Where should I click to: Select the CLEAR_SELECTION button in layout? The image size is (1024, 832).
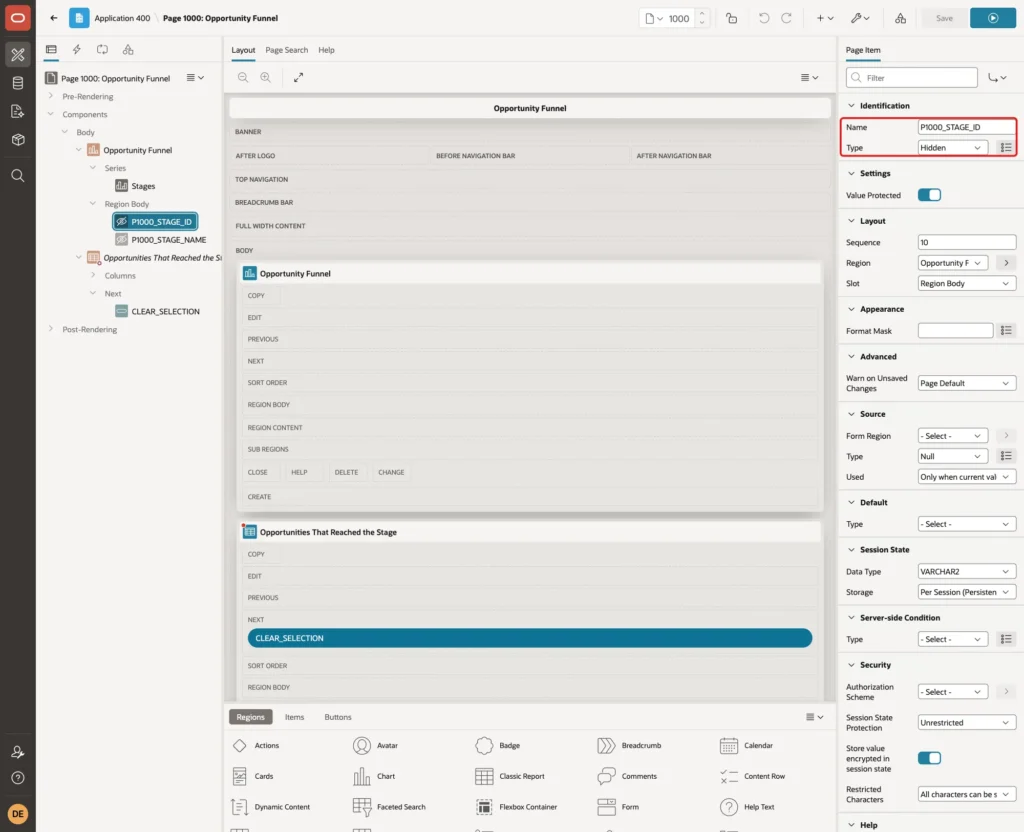click(x=530, y=639)
